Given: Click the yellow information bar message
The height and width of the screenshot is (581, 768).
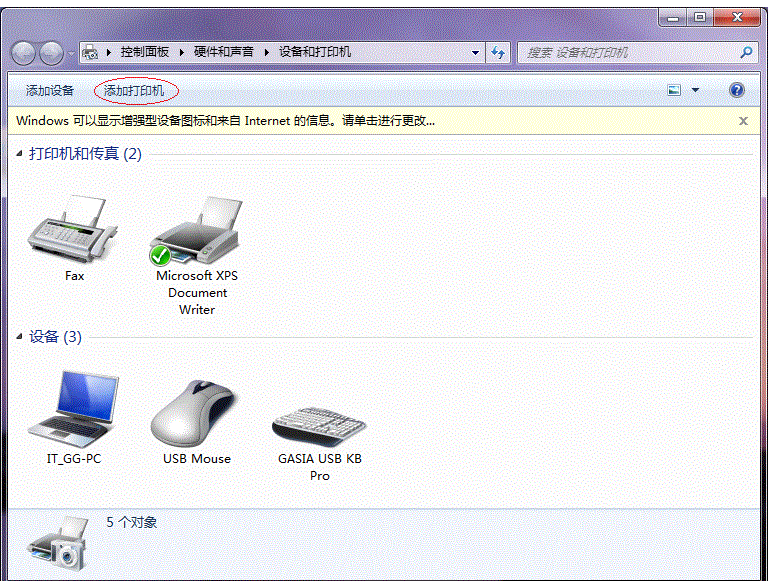Looking at the screenshot, I should click(x=226, y=120).
